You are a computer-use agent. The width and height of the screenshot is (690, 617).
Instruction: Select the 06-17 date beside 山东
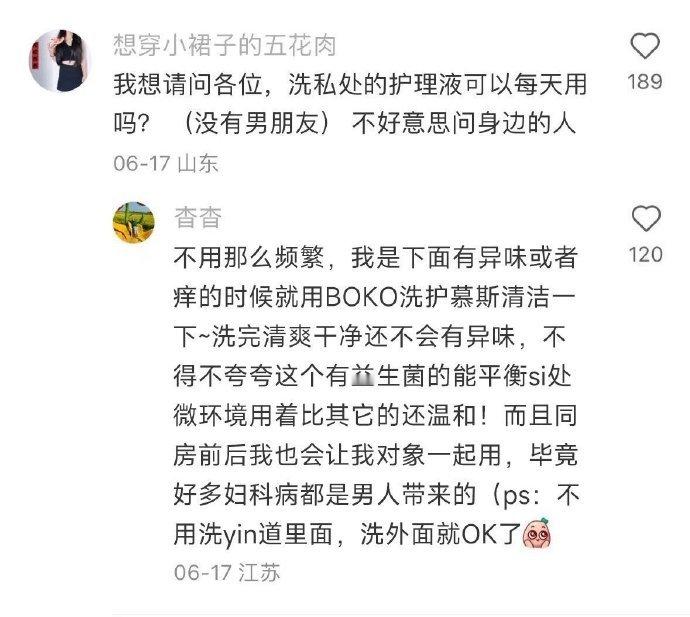[142, 163]
